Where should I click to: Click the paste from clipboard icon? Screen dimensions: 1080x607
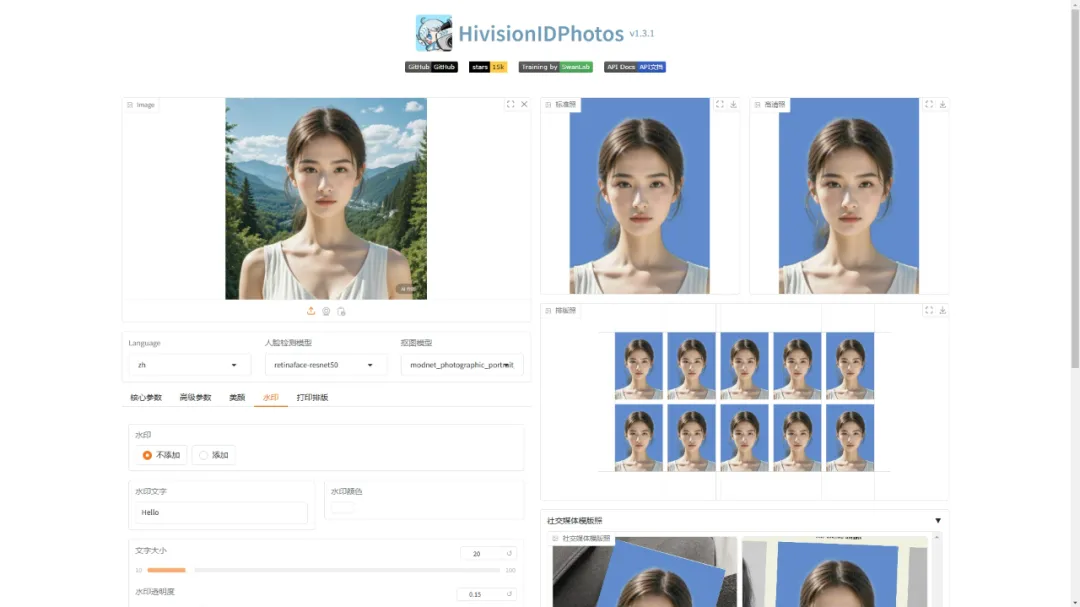[x=341, y=311]
